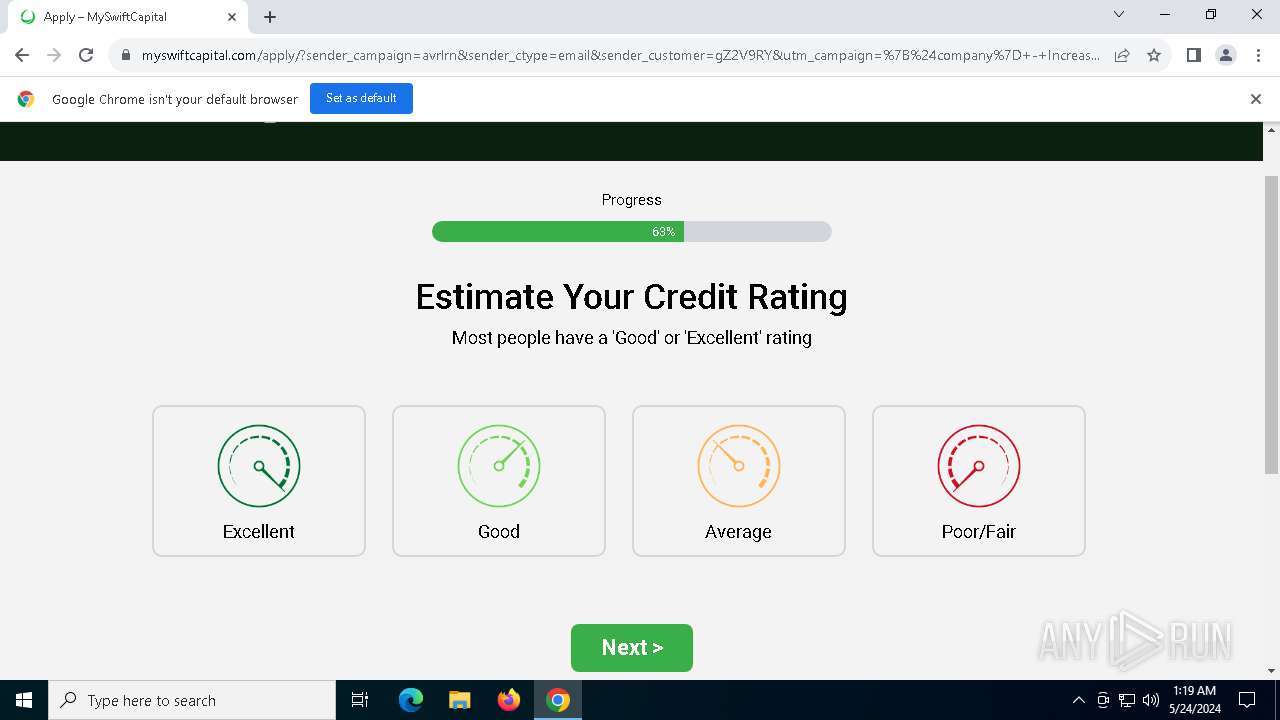Show hidden system tray icons
This screenshot has width=1280, height=720.
(x=1078, y=700)
